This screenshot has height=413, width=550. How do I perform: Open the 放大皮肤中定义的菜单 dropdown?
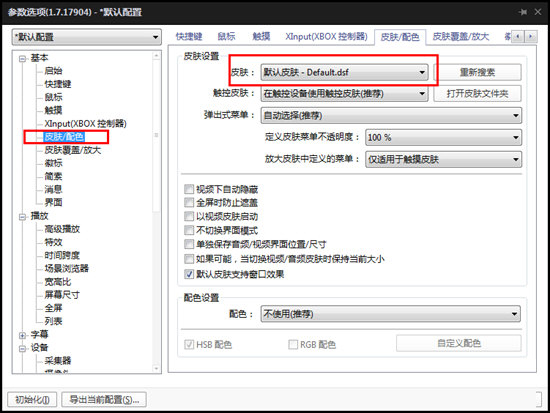pos(443,159)
